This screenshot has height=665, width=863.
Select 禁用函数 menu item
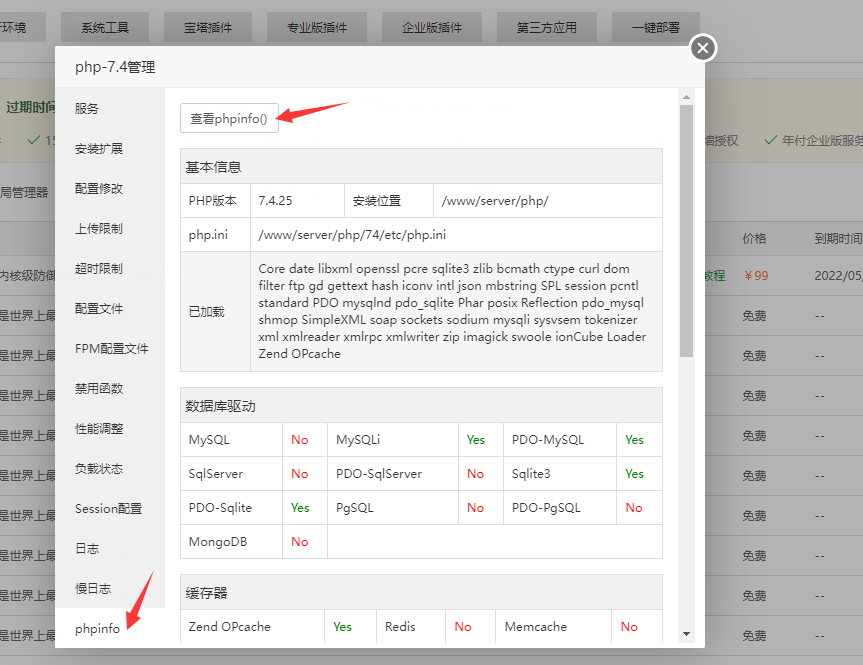coord(99,389)
